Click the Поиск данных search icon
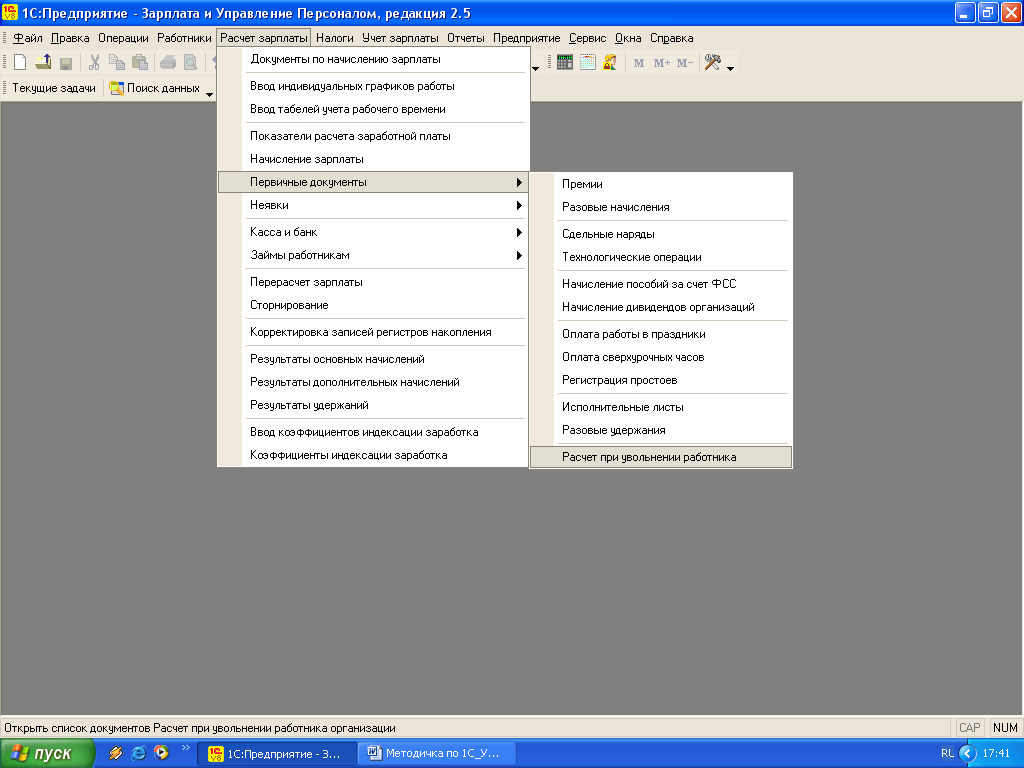This screenshot has height=768, width=1024. pyautogui.click(x=117, y=88)
